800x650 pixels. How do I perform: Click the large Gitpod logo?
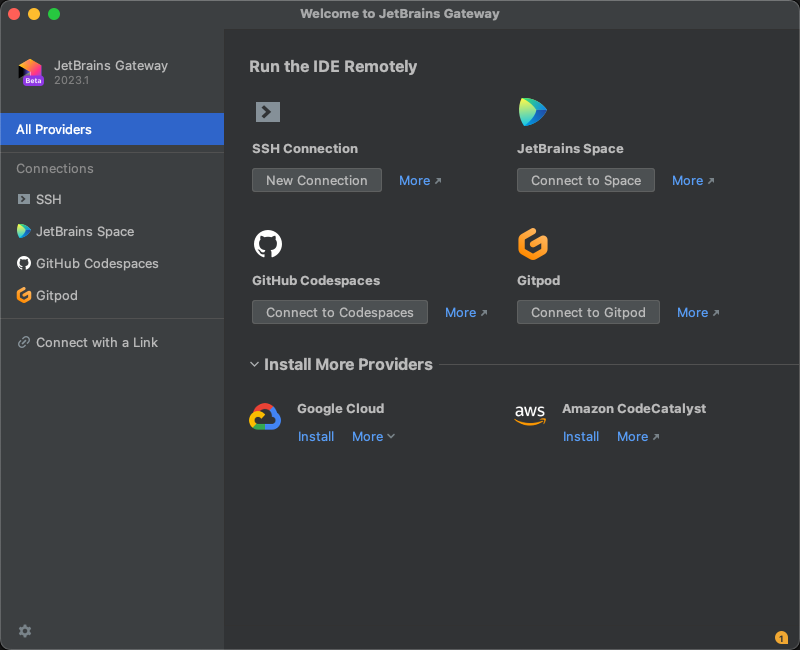[533, 244]
